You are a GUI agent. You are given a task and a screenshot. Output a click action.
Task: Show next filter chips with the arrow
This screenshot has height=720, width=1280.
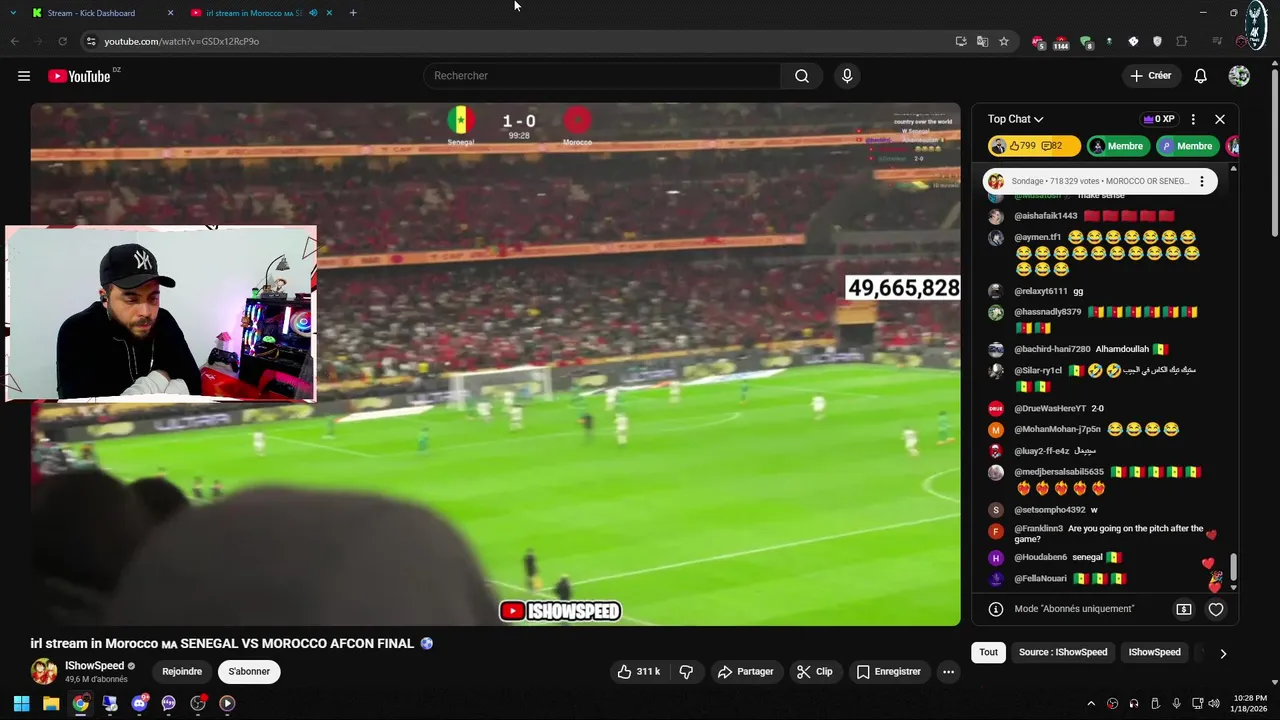point(1223,653)
